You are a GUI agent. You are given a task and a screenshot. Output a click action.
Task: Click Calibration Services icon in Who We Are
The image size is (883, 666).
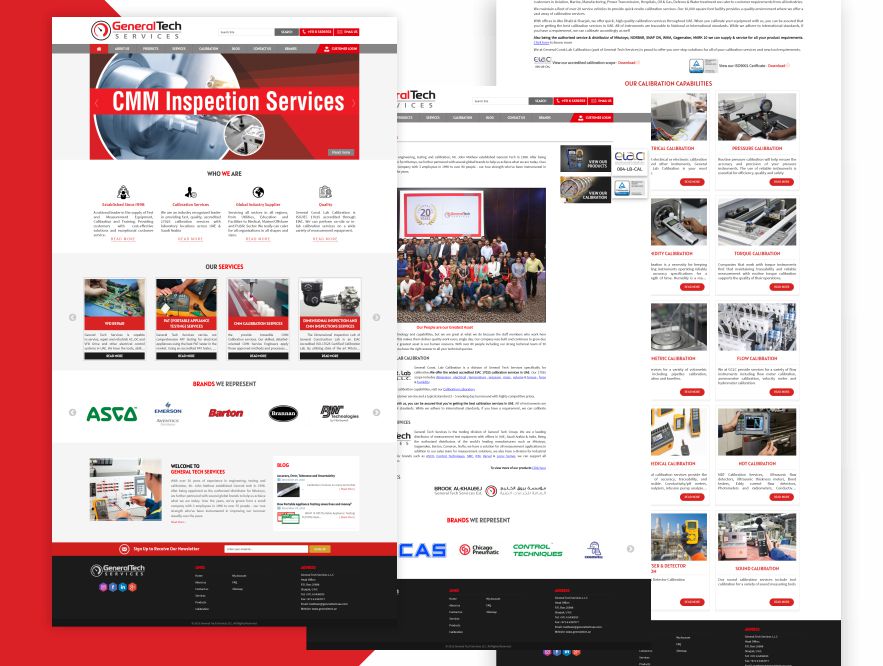[x=190, y=192]
